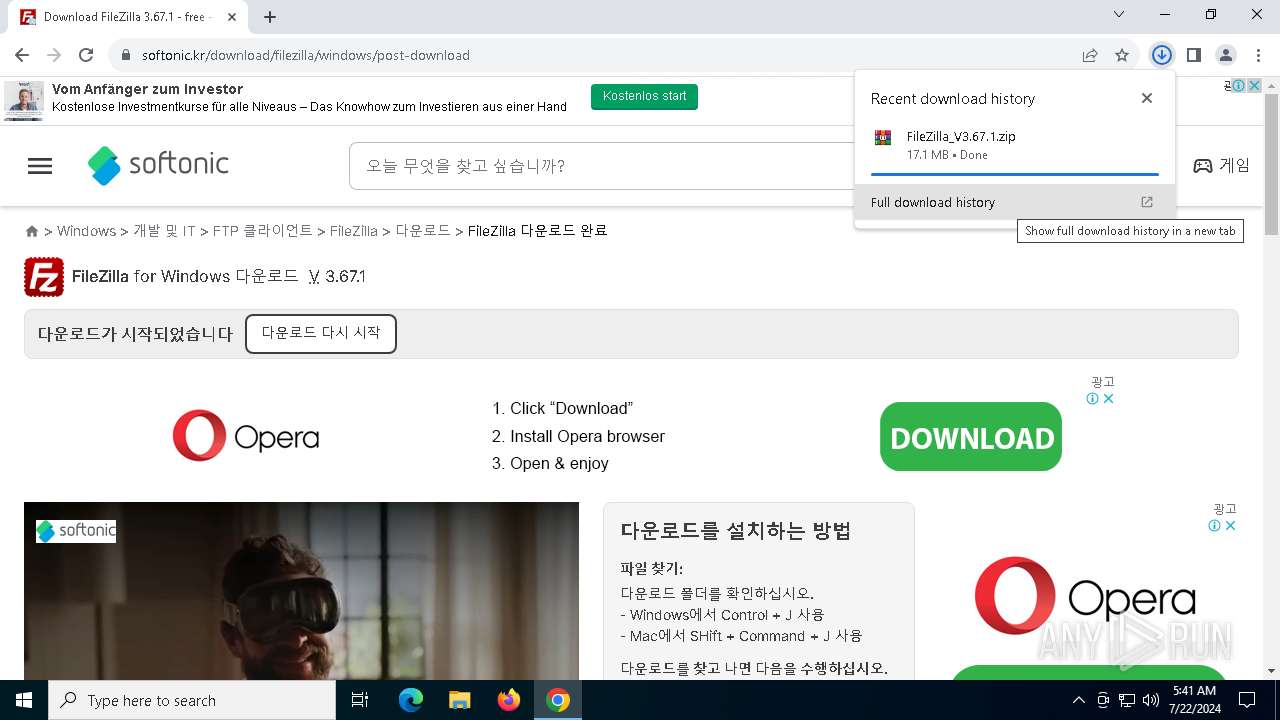The image size is (1280, 720).
Task: Open the notification center icon
Action: tap(1247, 700)
